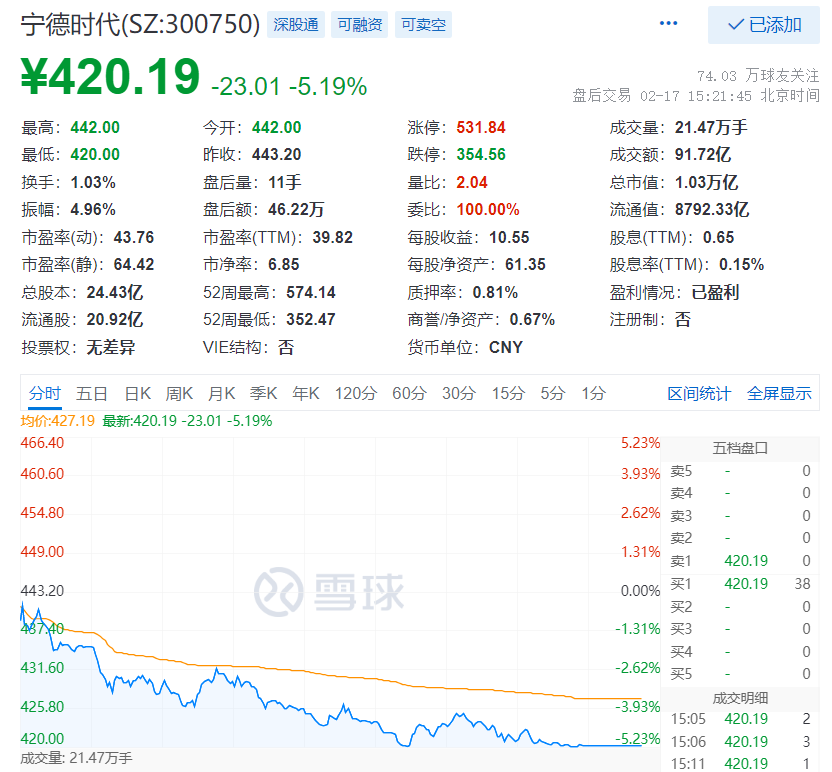The height and width of the screenshot is (772, 832).
Task: Click the 成交量: 21.47万手 label below chart
Action: click(76, 758)
